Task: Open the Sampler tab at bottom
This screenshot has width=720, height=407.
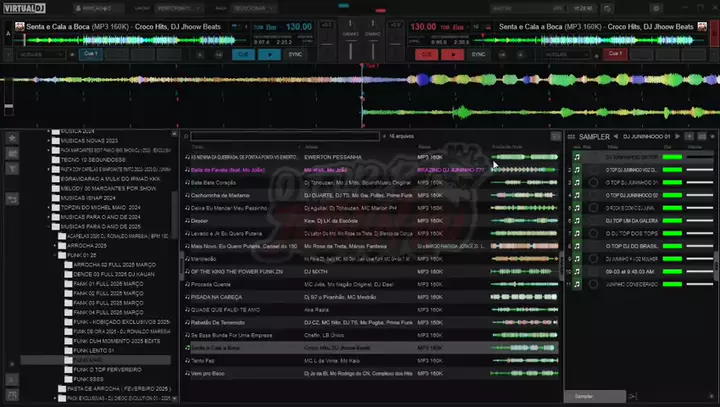Action: pyautogui.click(x=595, y=396)
